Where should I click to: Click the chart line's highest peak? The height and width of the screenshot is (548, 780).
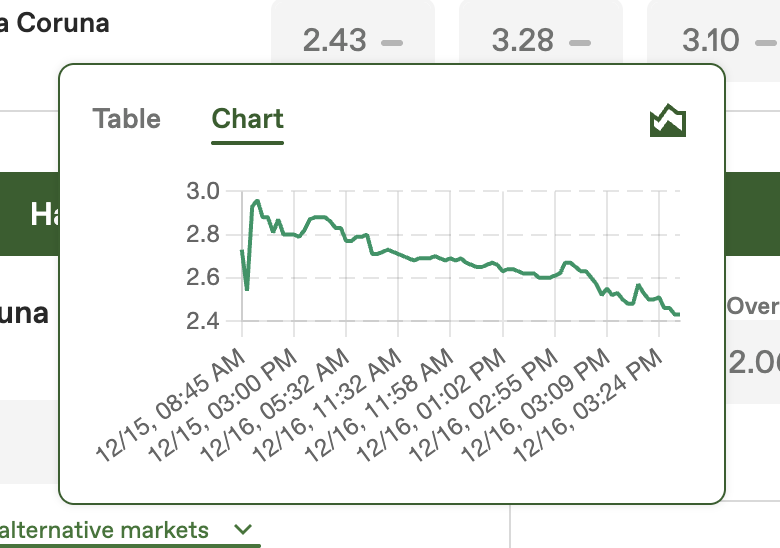[x=257, y=201]
